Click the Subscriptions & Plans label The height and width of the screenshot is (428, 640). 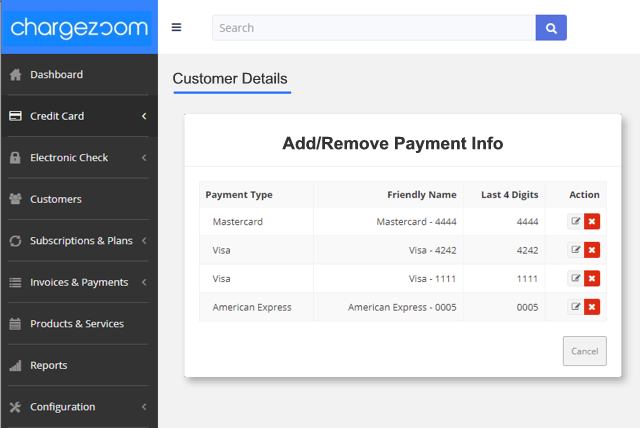(x=81, y=241)
